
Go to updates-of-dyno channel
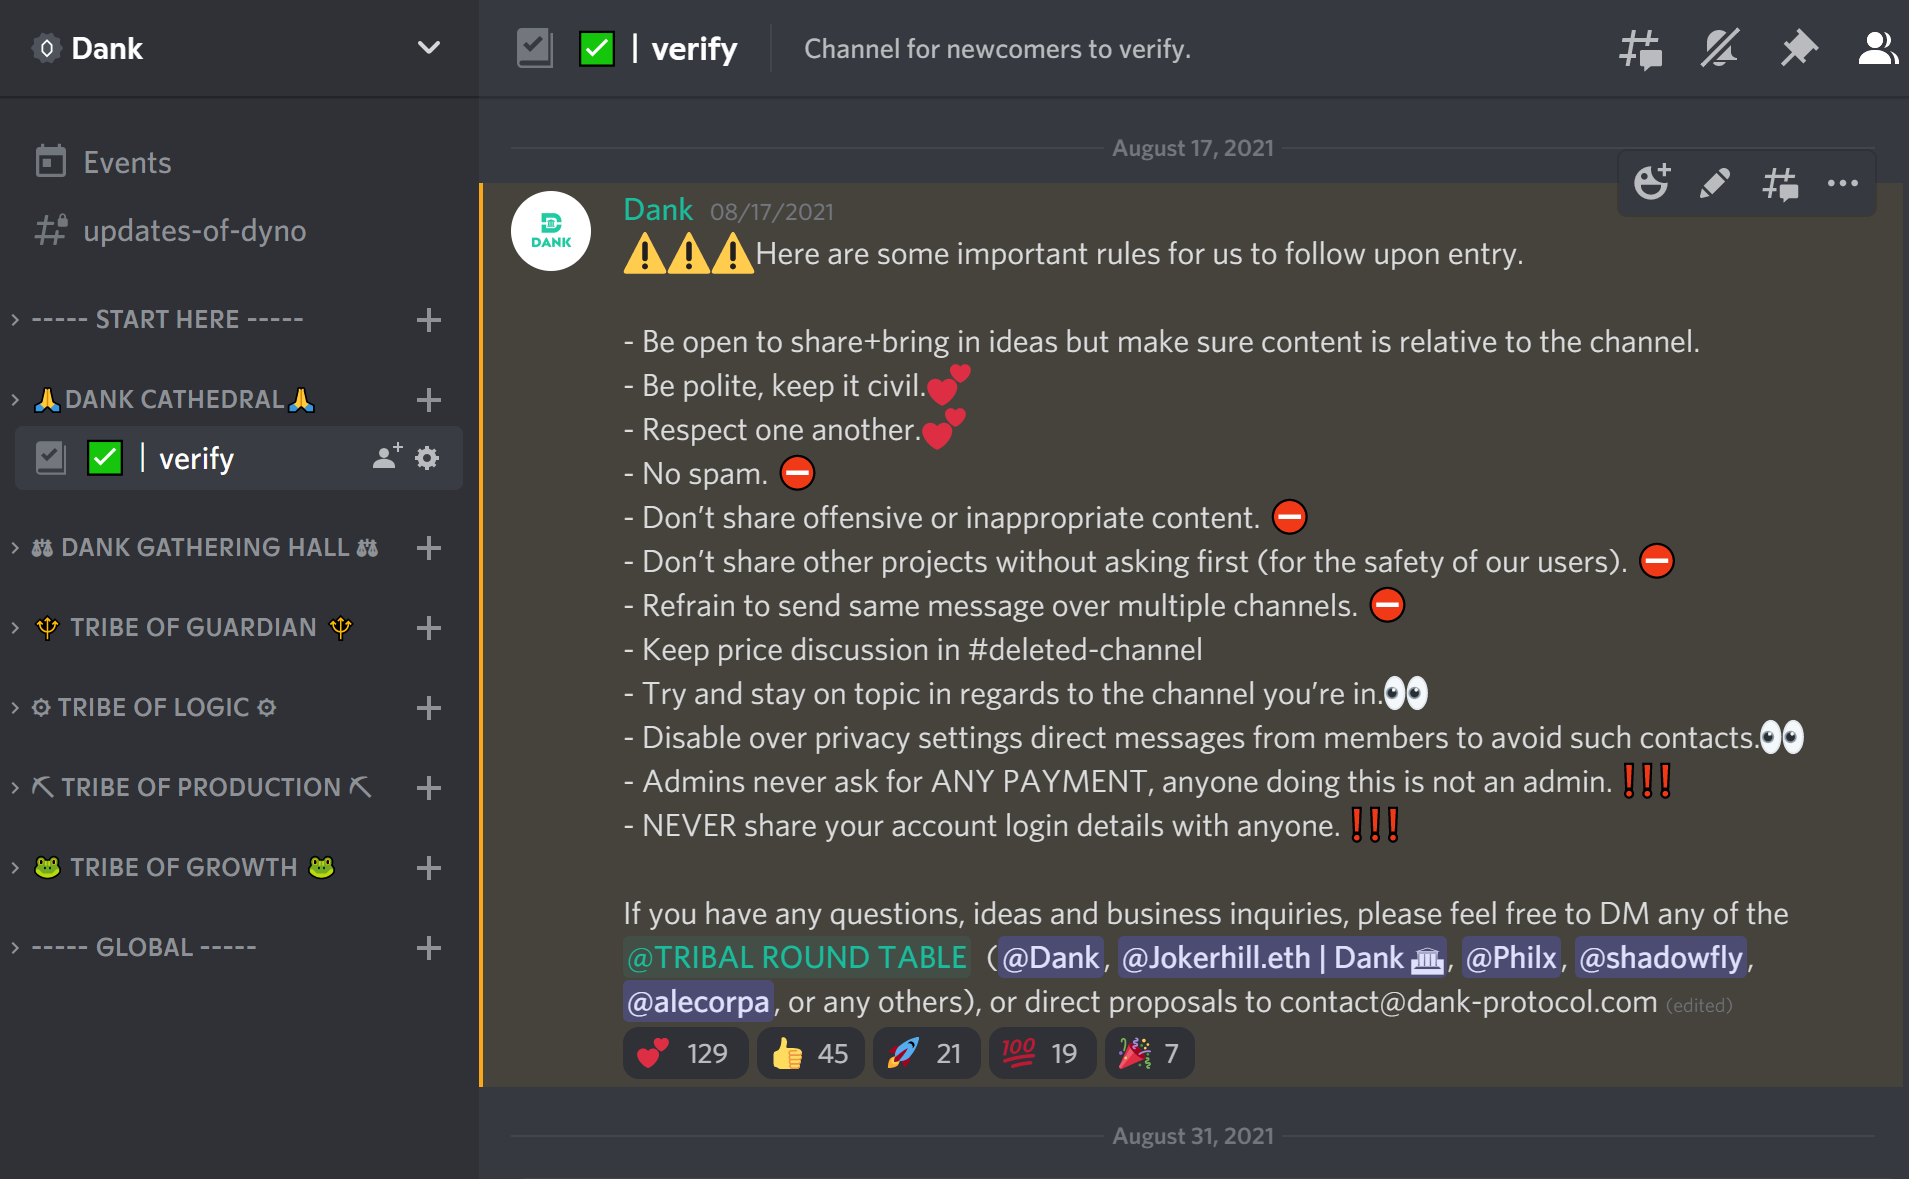pos(194,230)
